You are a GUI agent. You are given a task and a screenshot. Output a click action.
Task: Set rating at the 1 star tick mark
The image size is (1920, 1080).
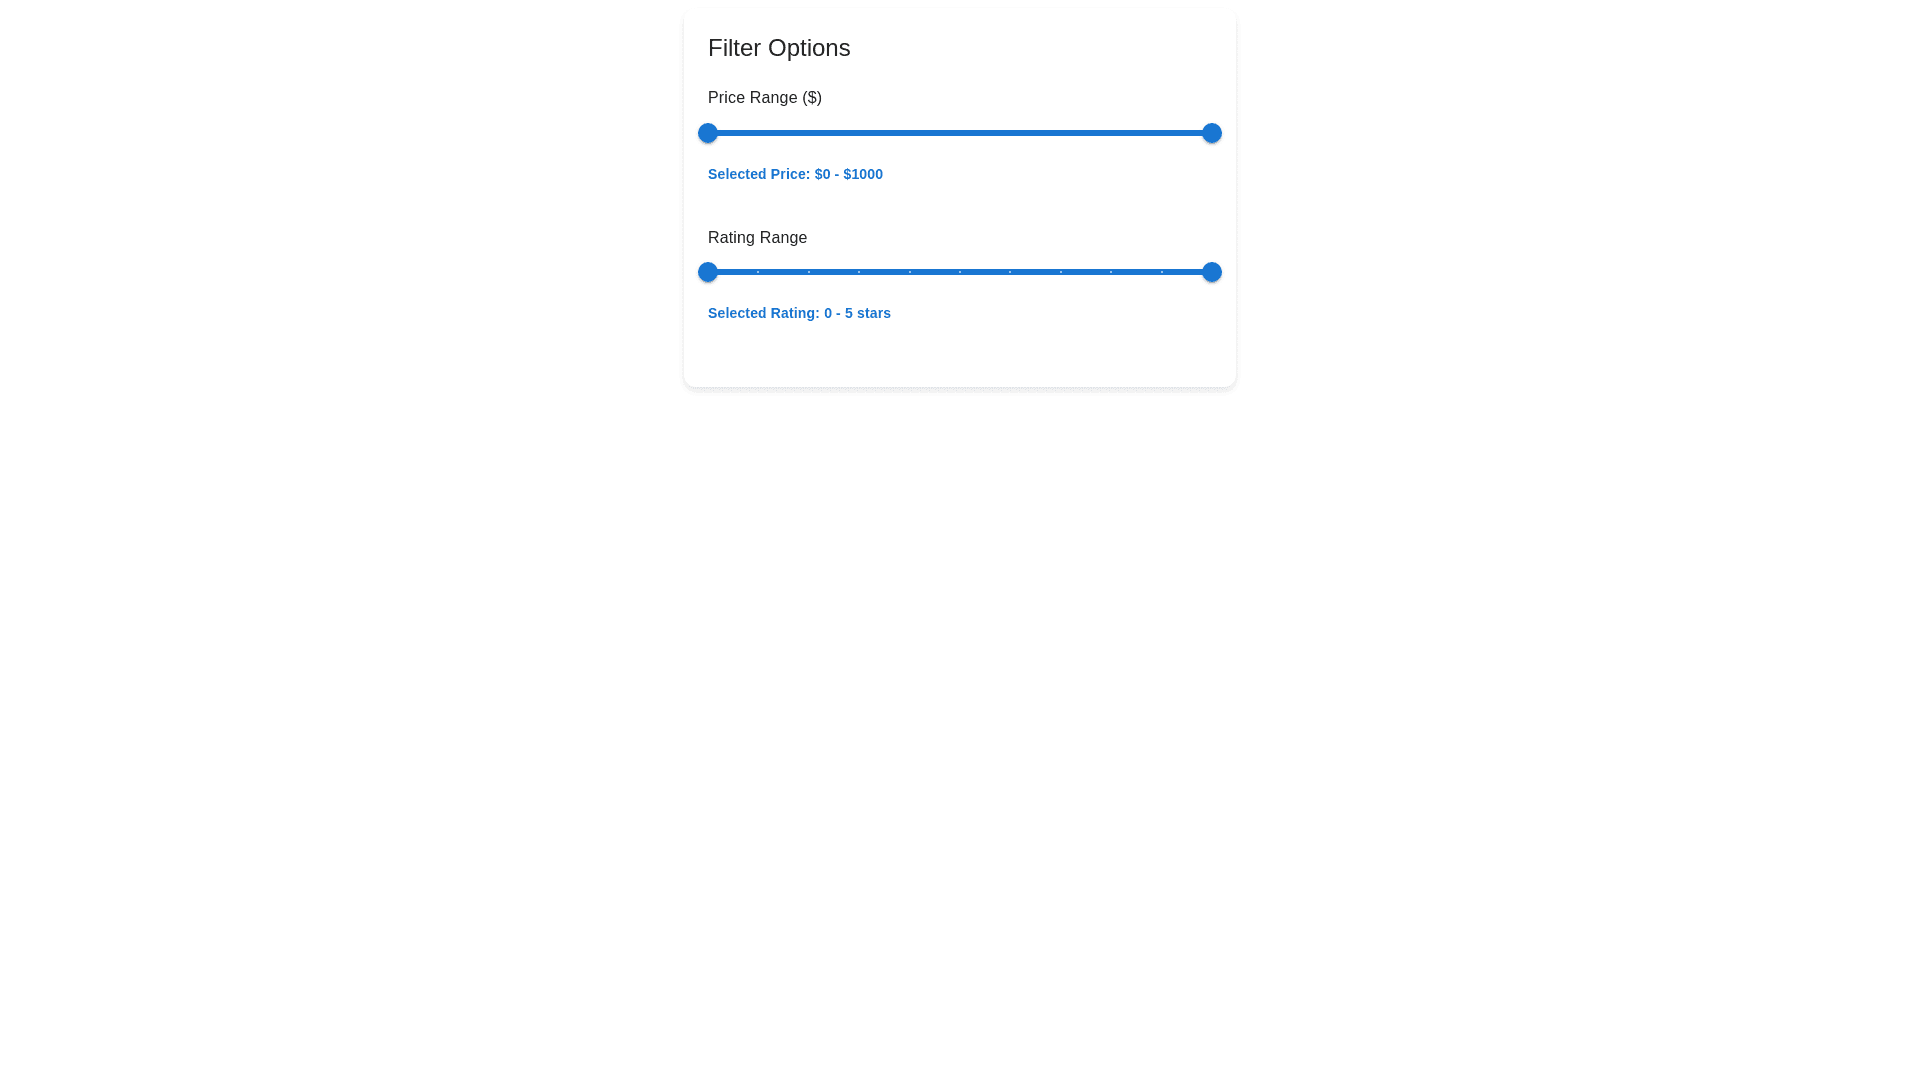pos(809,272)
